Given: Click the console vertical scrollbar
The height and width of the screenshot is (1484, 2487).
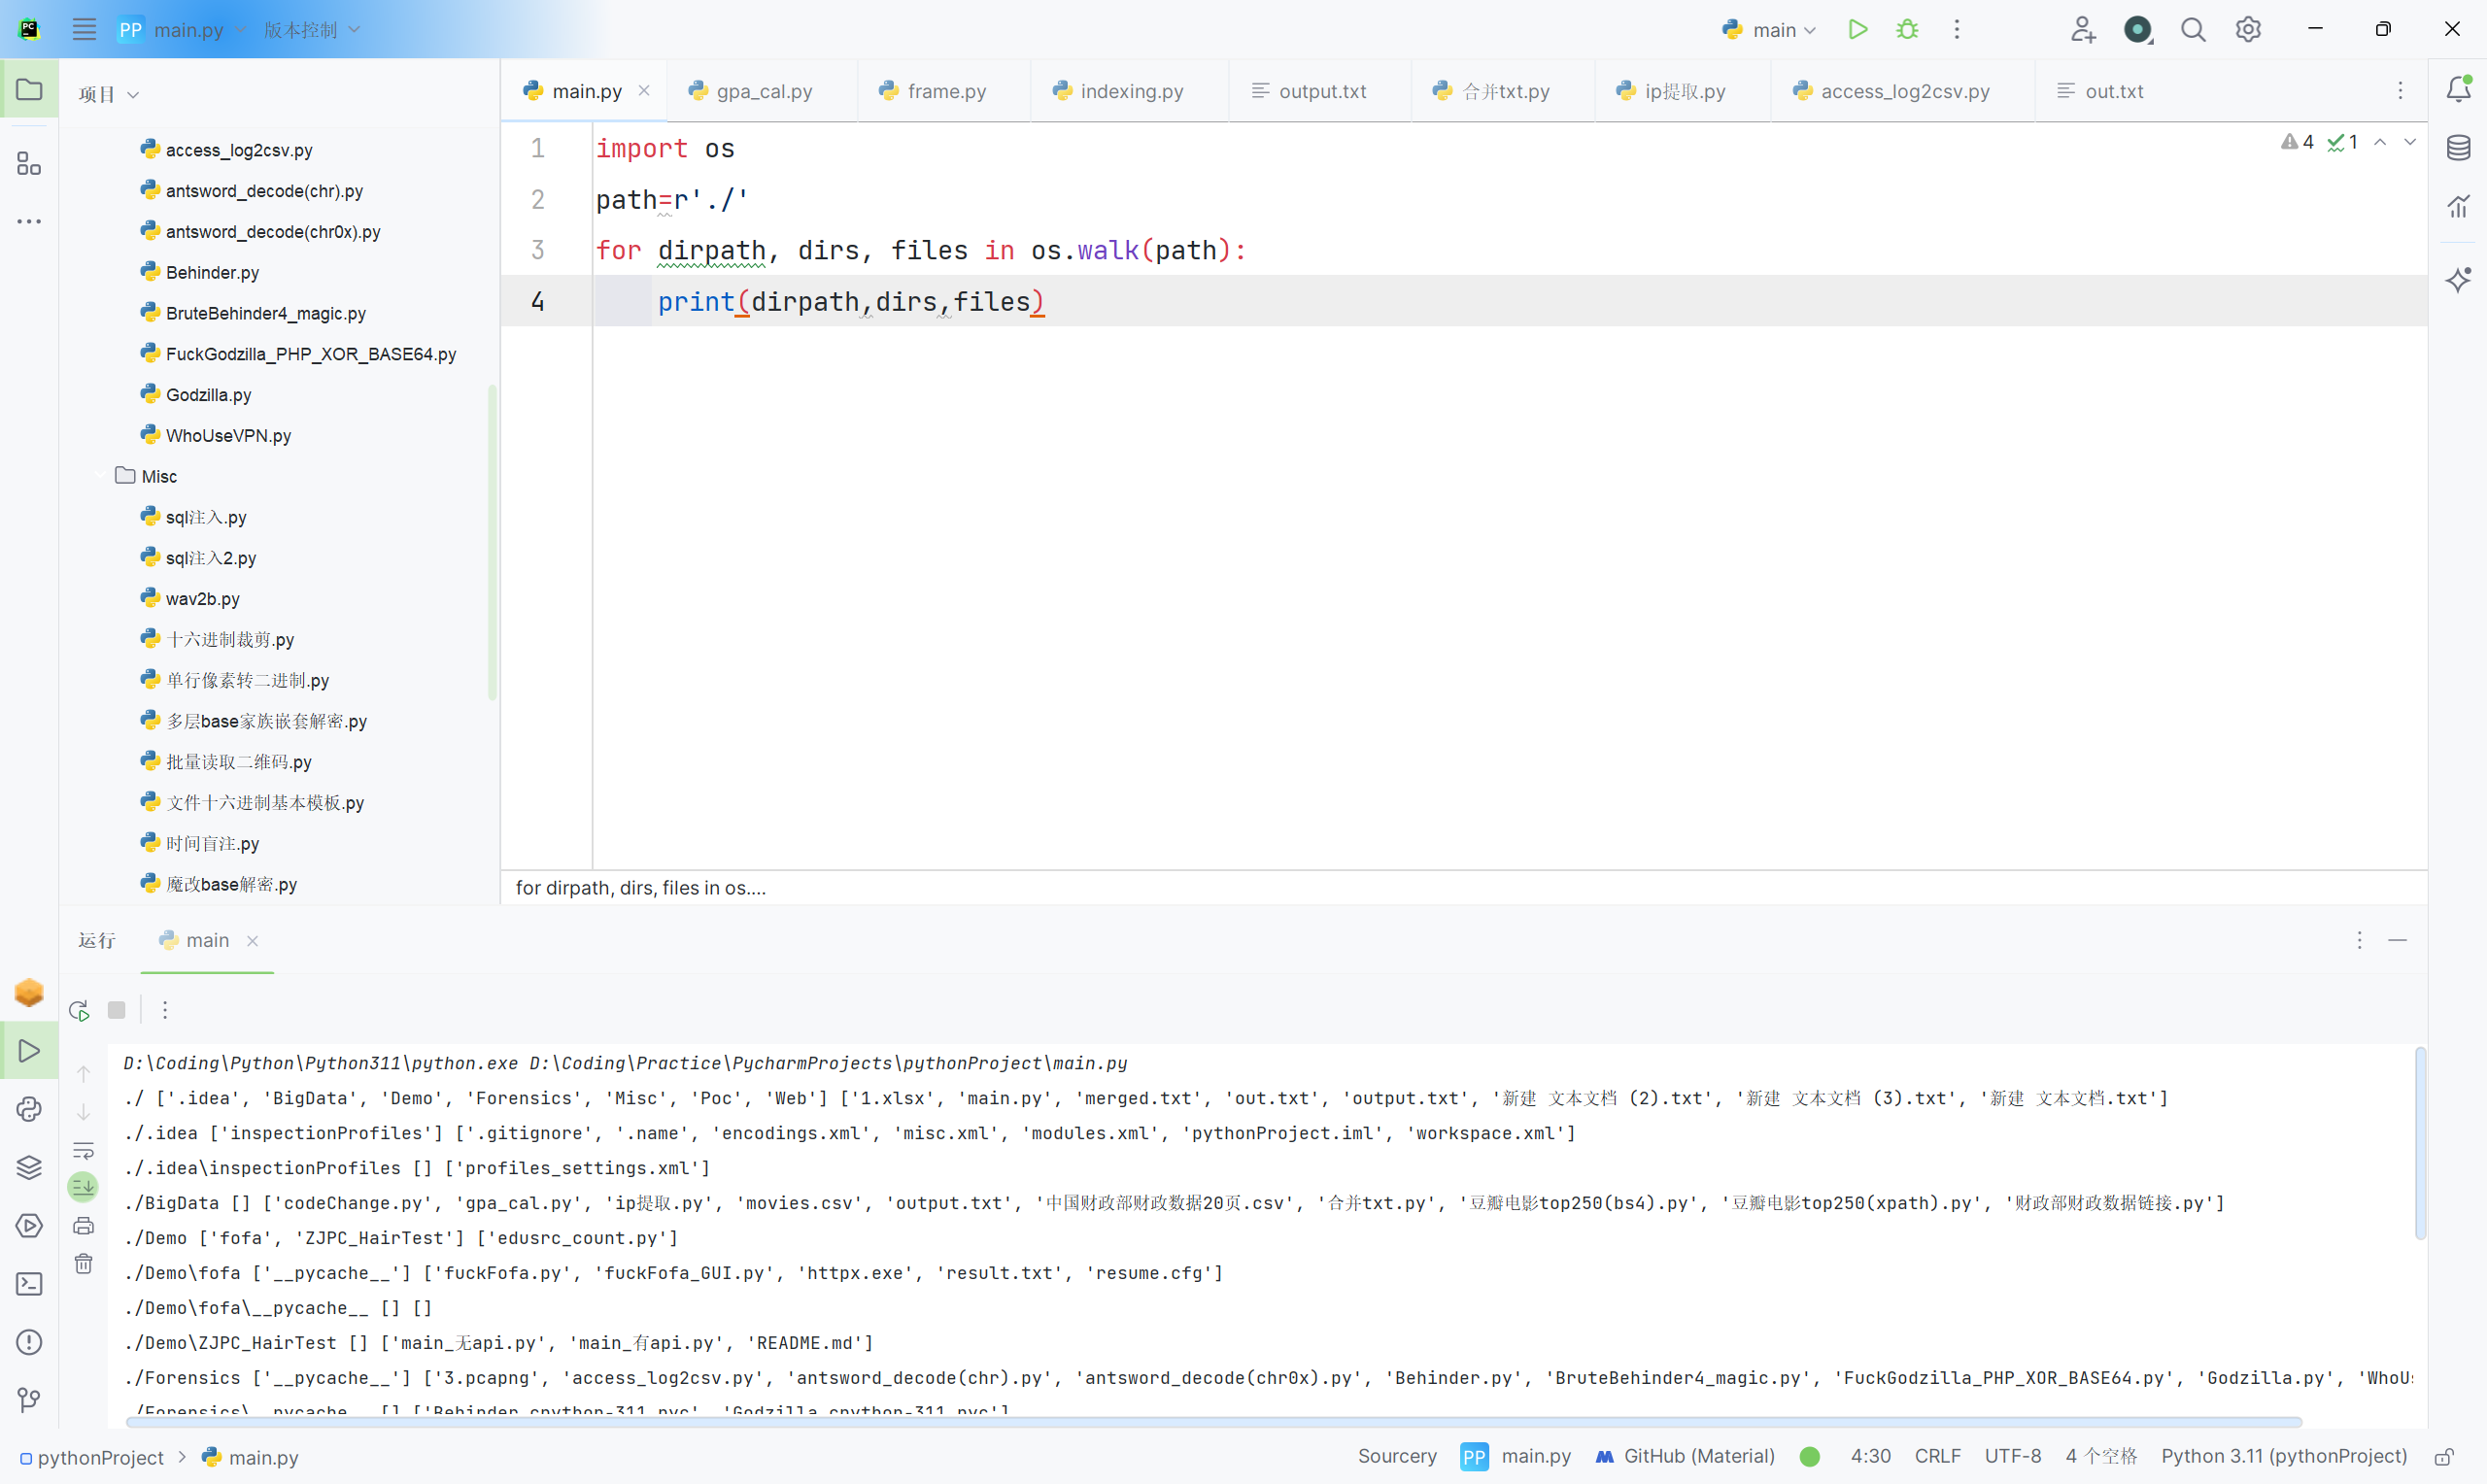Looking at the screenshot, I should pyautogui.click(x=2420, y=1143).
